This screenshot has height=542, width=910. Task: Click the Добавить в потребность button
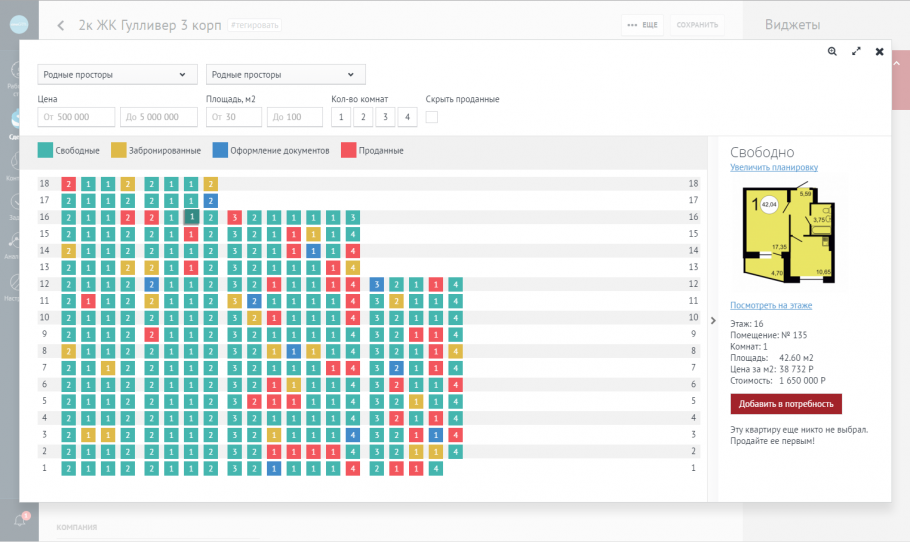point(786,404)
